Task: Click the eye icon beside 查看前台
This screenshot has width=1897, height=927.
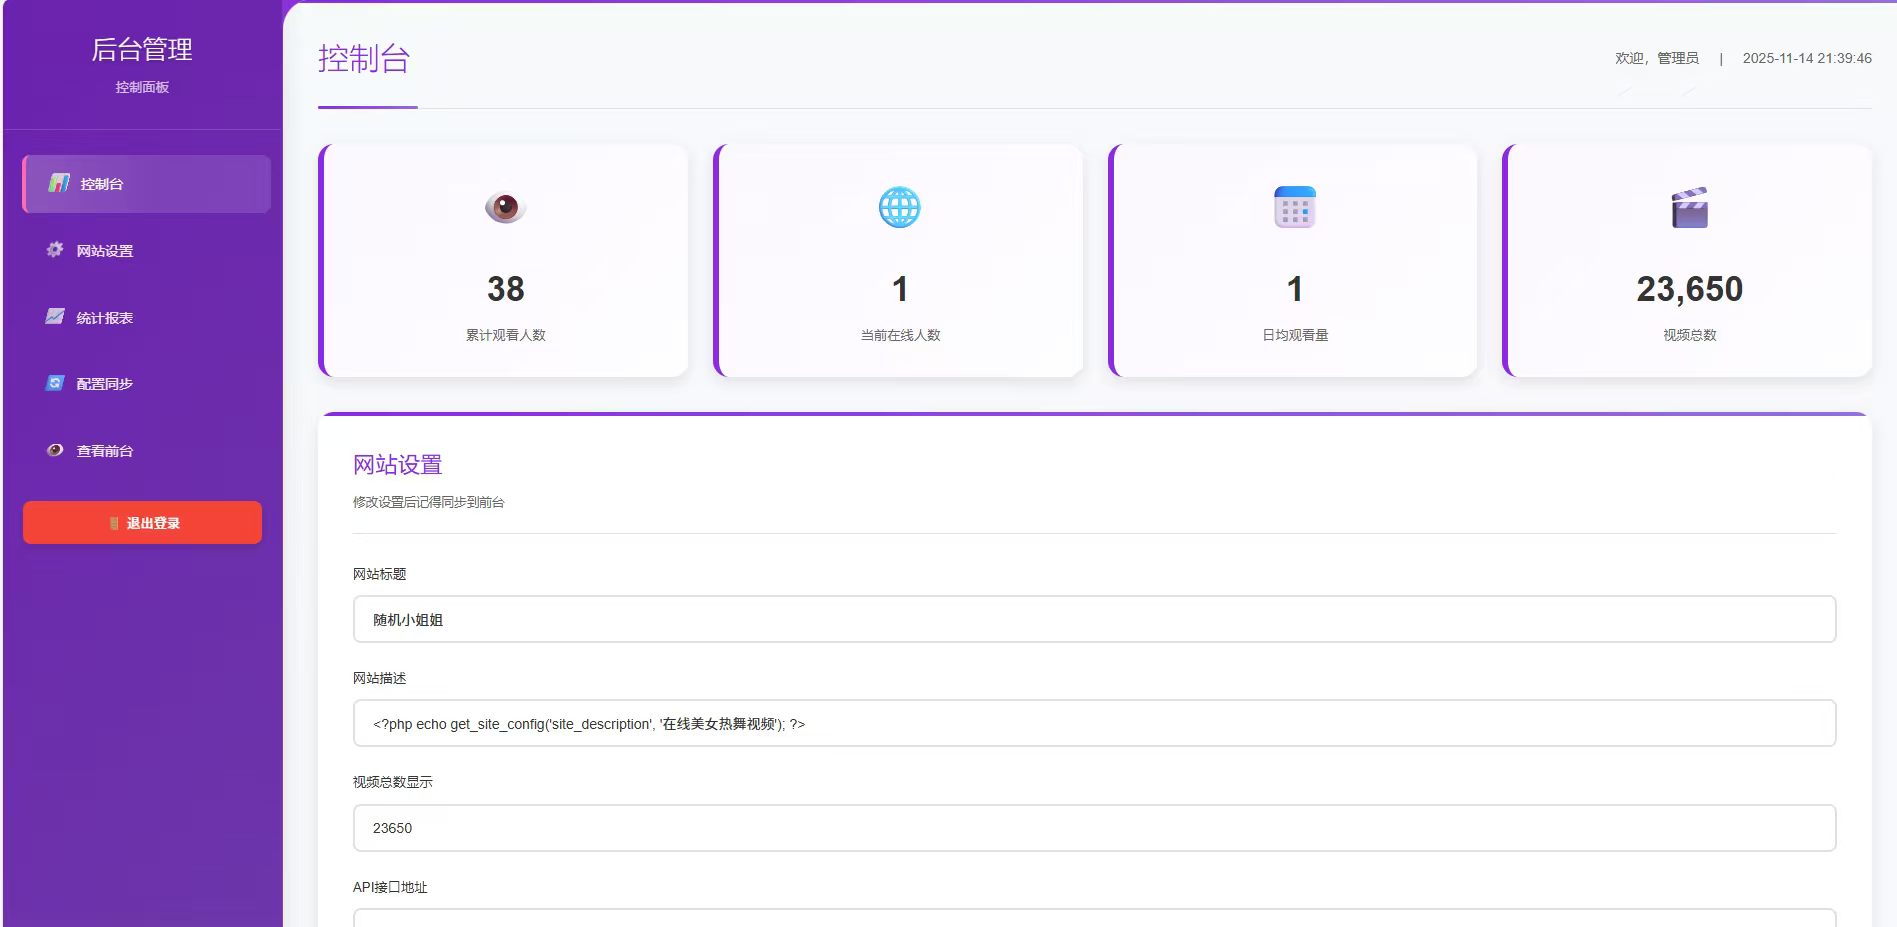Action: (55, 450)
